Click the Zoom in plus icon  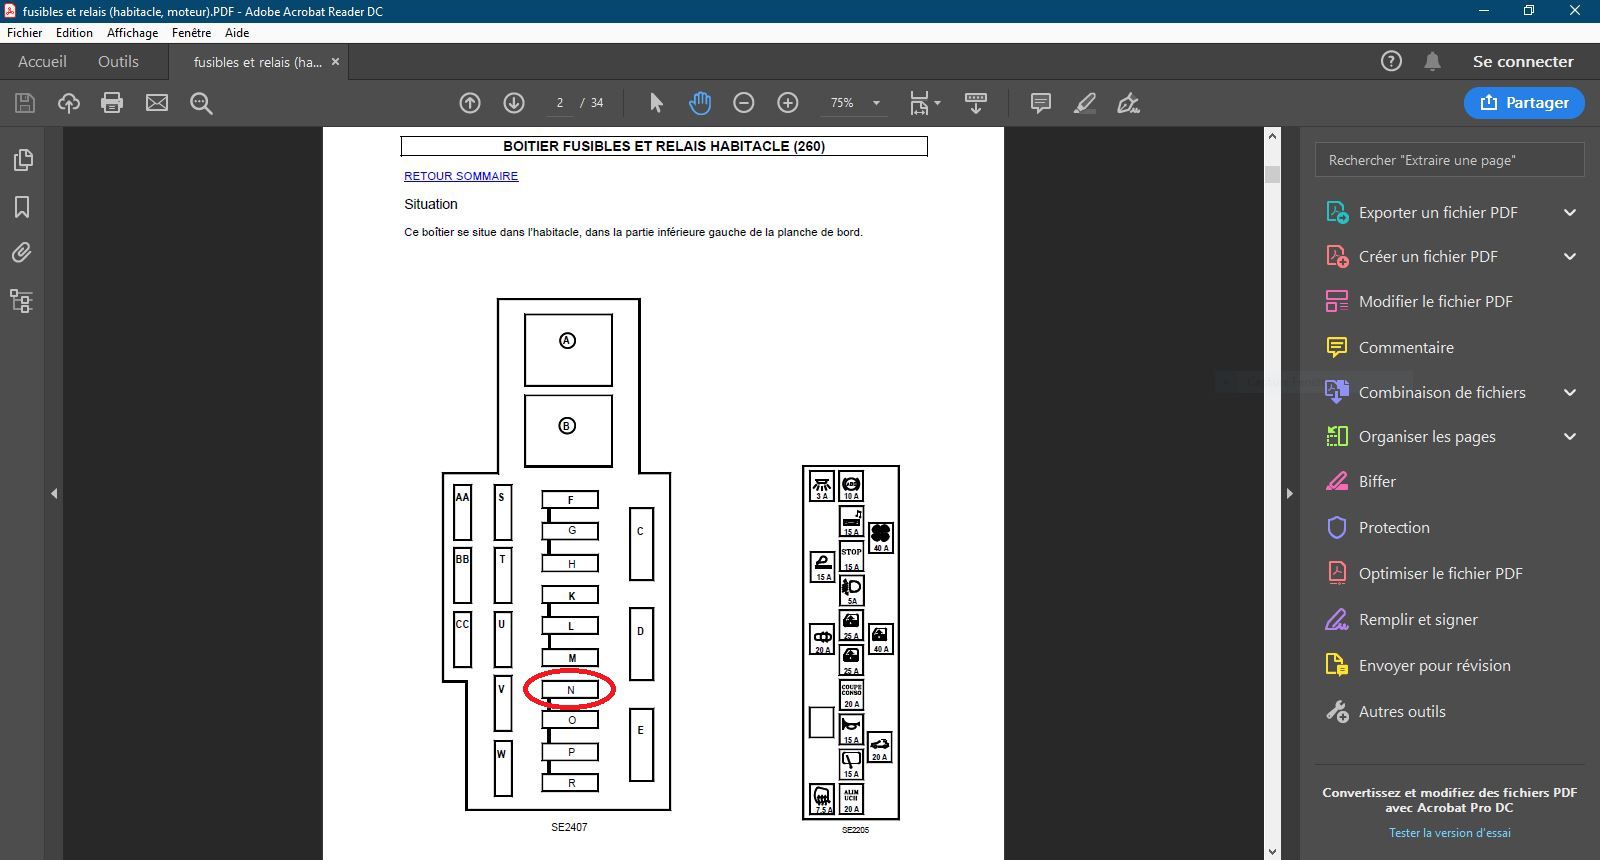(x=788, y=103)
